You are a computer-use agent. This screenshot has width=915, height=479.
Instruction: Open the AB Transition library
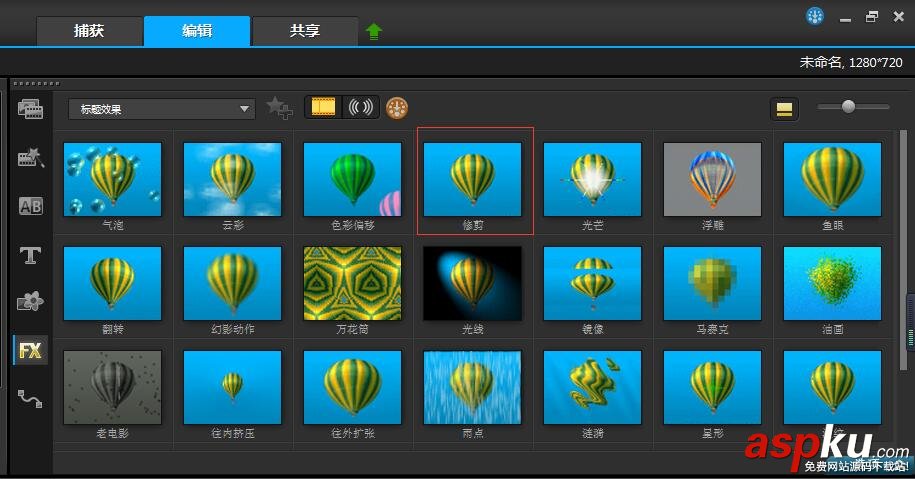(30, 206)
